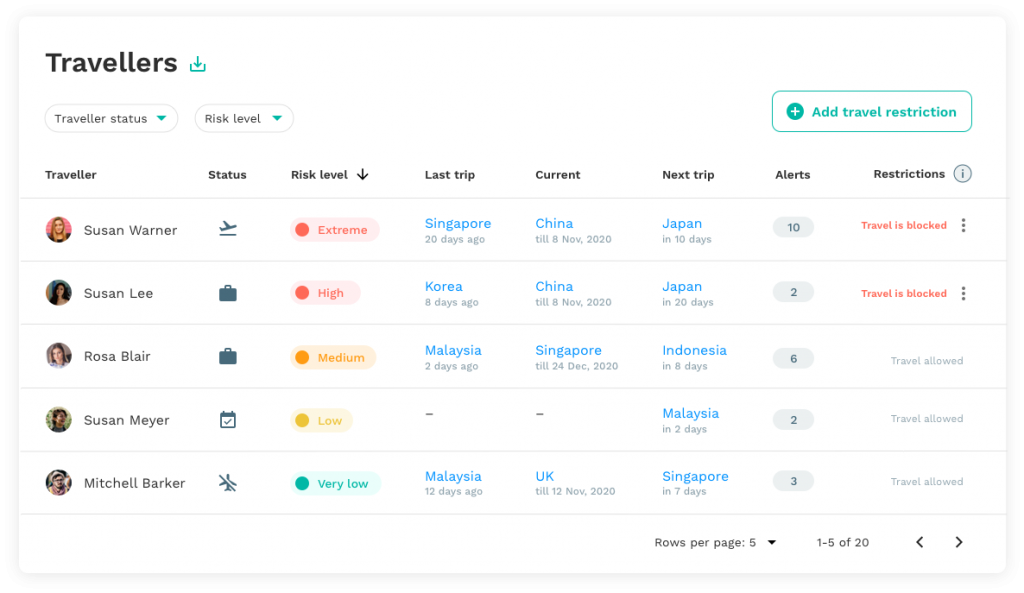Click the Current column header
1024x593 pixels.
click(558, 174)
